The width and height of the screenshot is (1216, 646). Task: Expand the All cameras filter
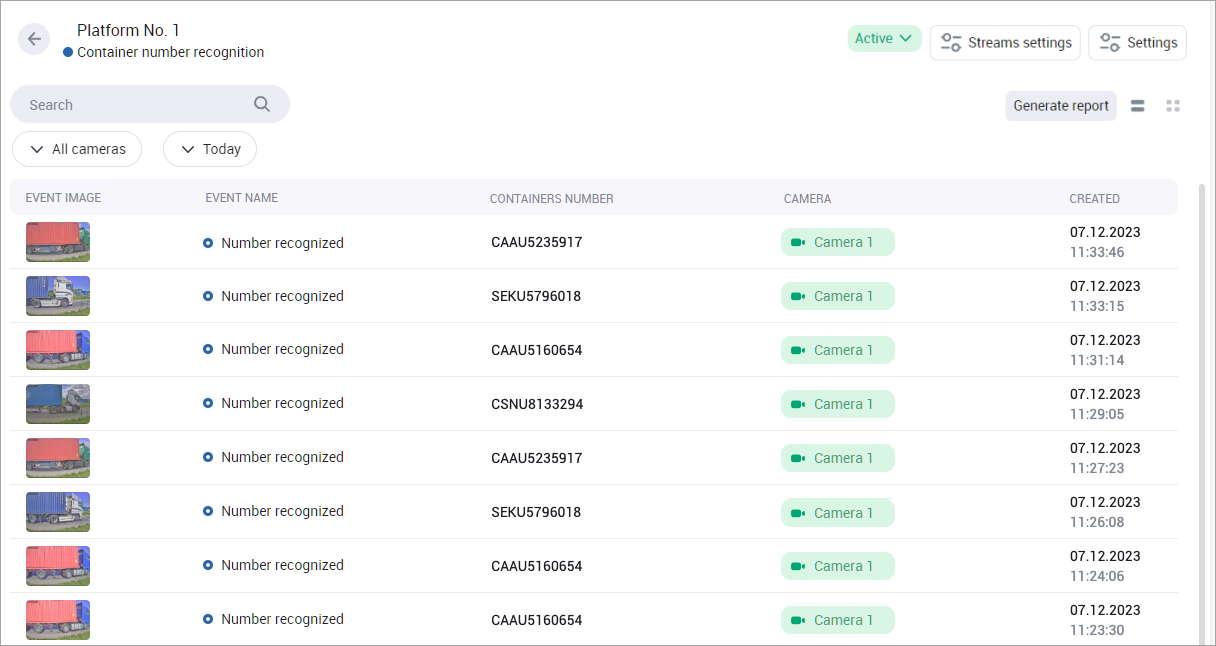coord(77,149)
